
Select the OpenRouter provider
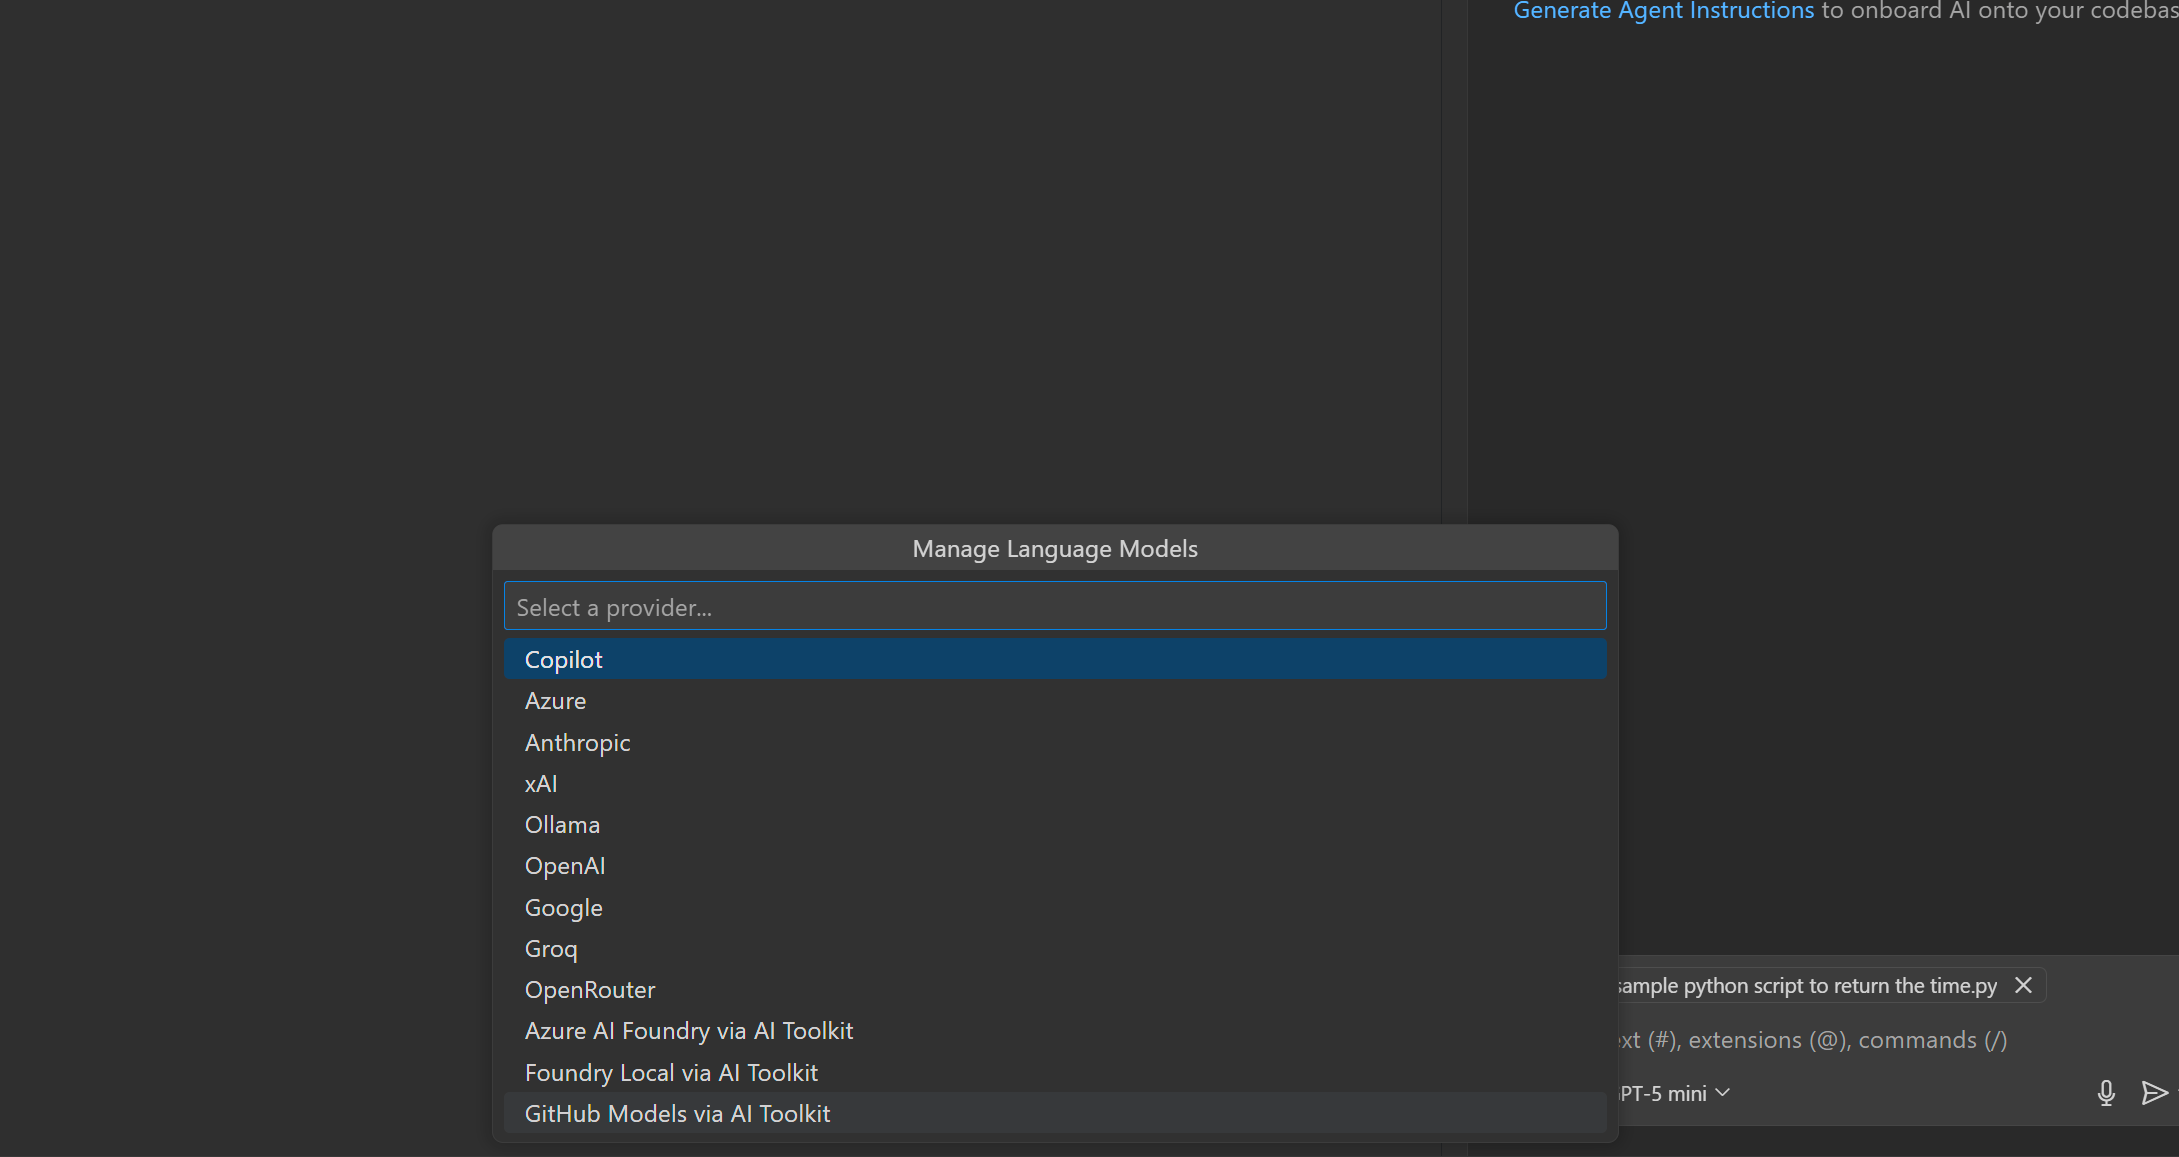tap(590, 990)
